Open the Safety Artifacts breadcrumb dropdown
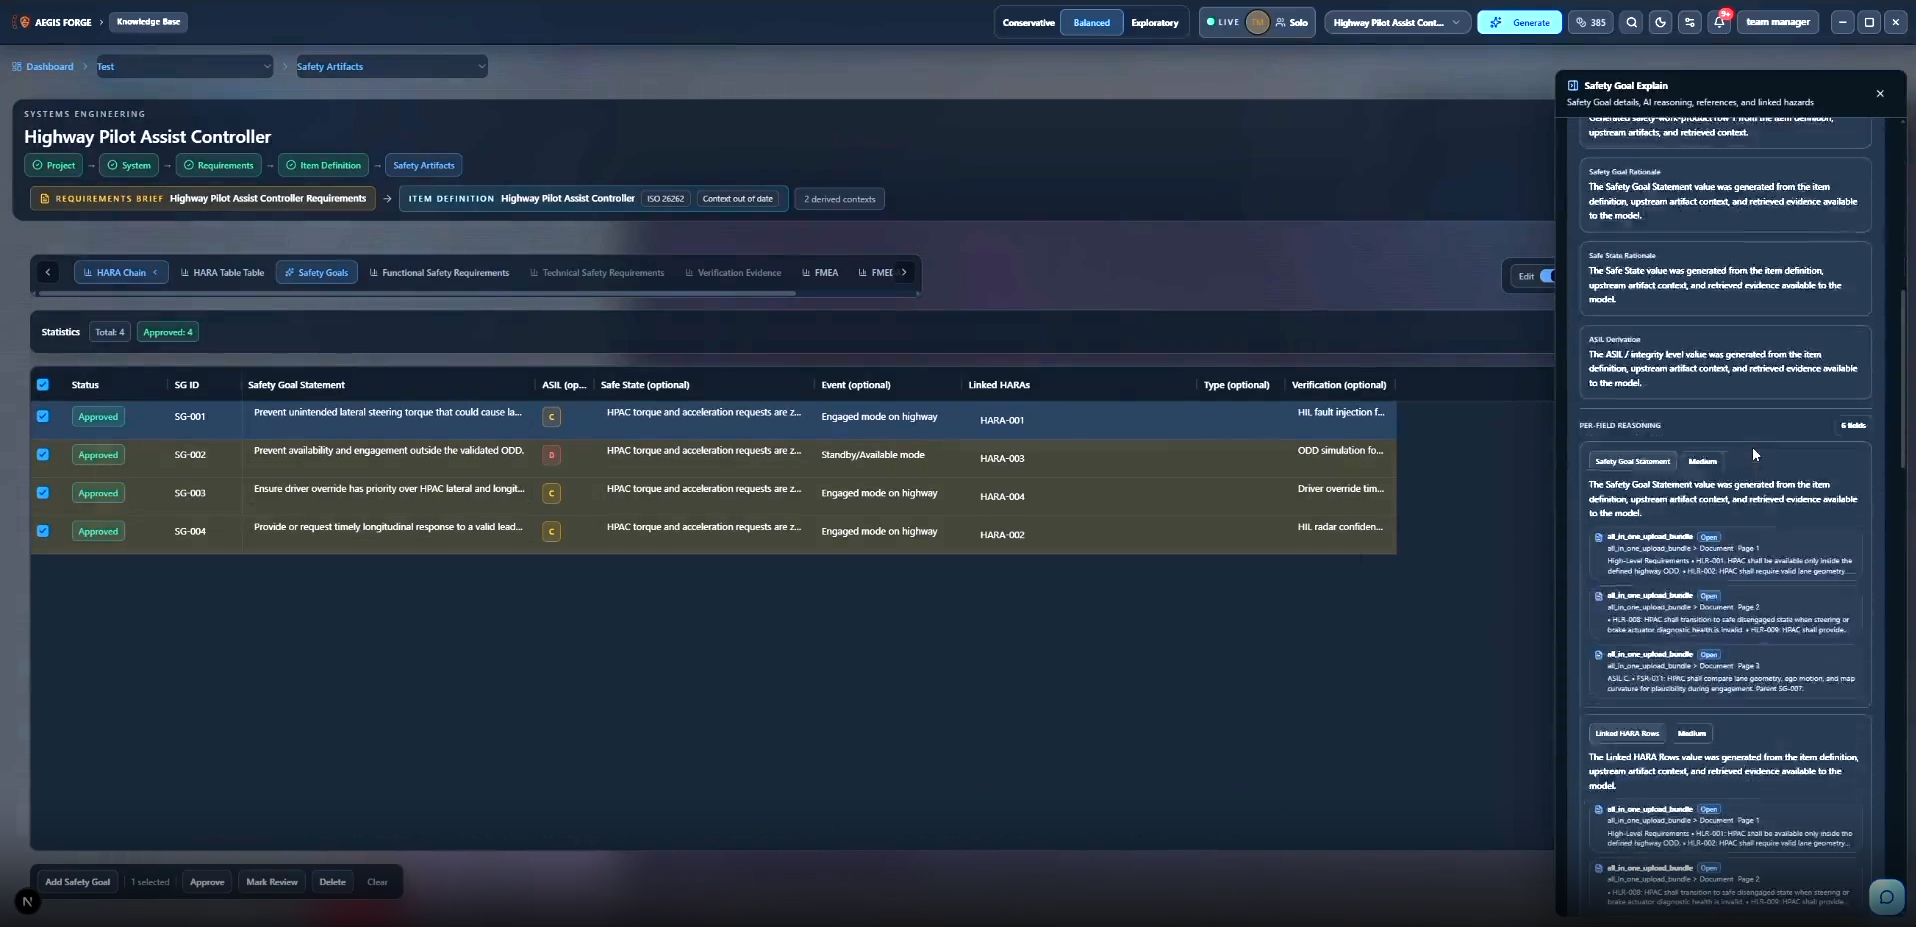 [x=392, y=66]
